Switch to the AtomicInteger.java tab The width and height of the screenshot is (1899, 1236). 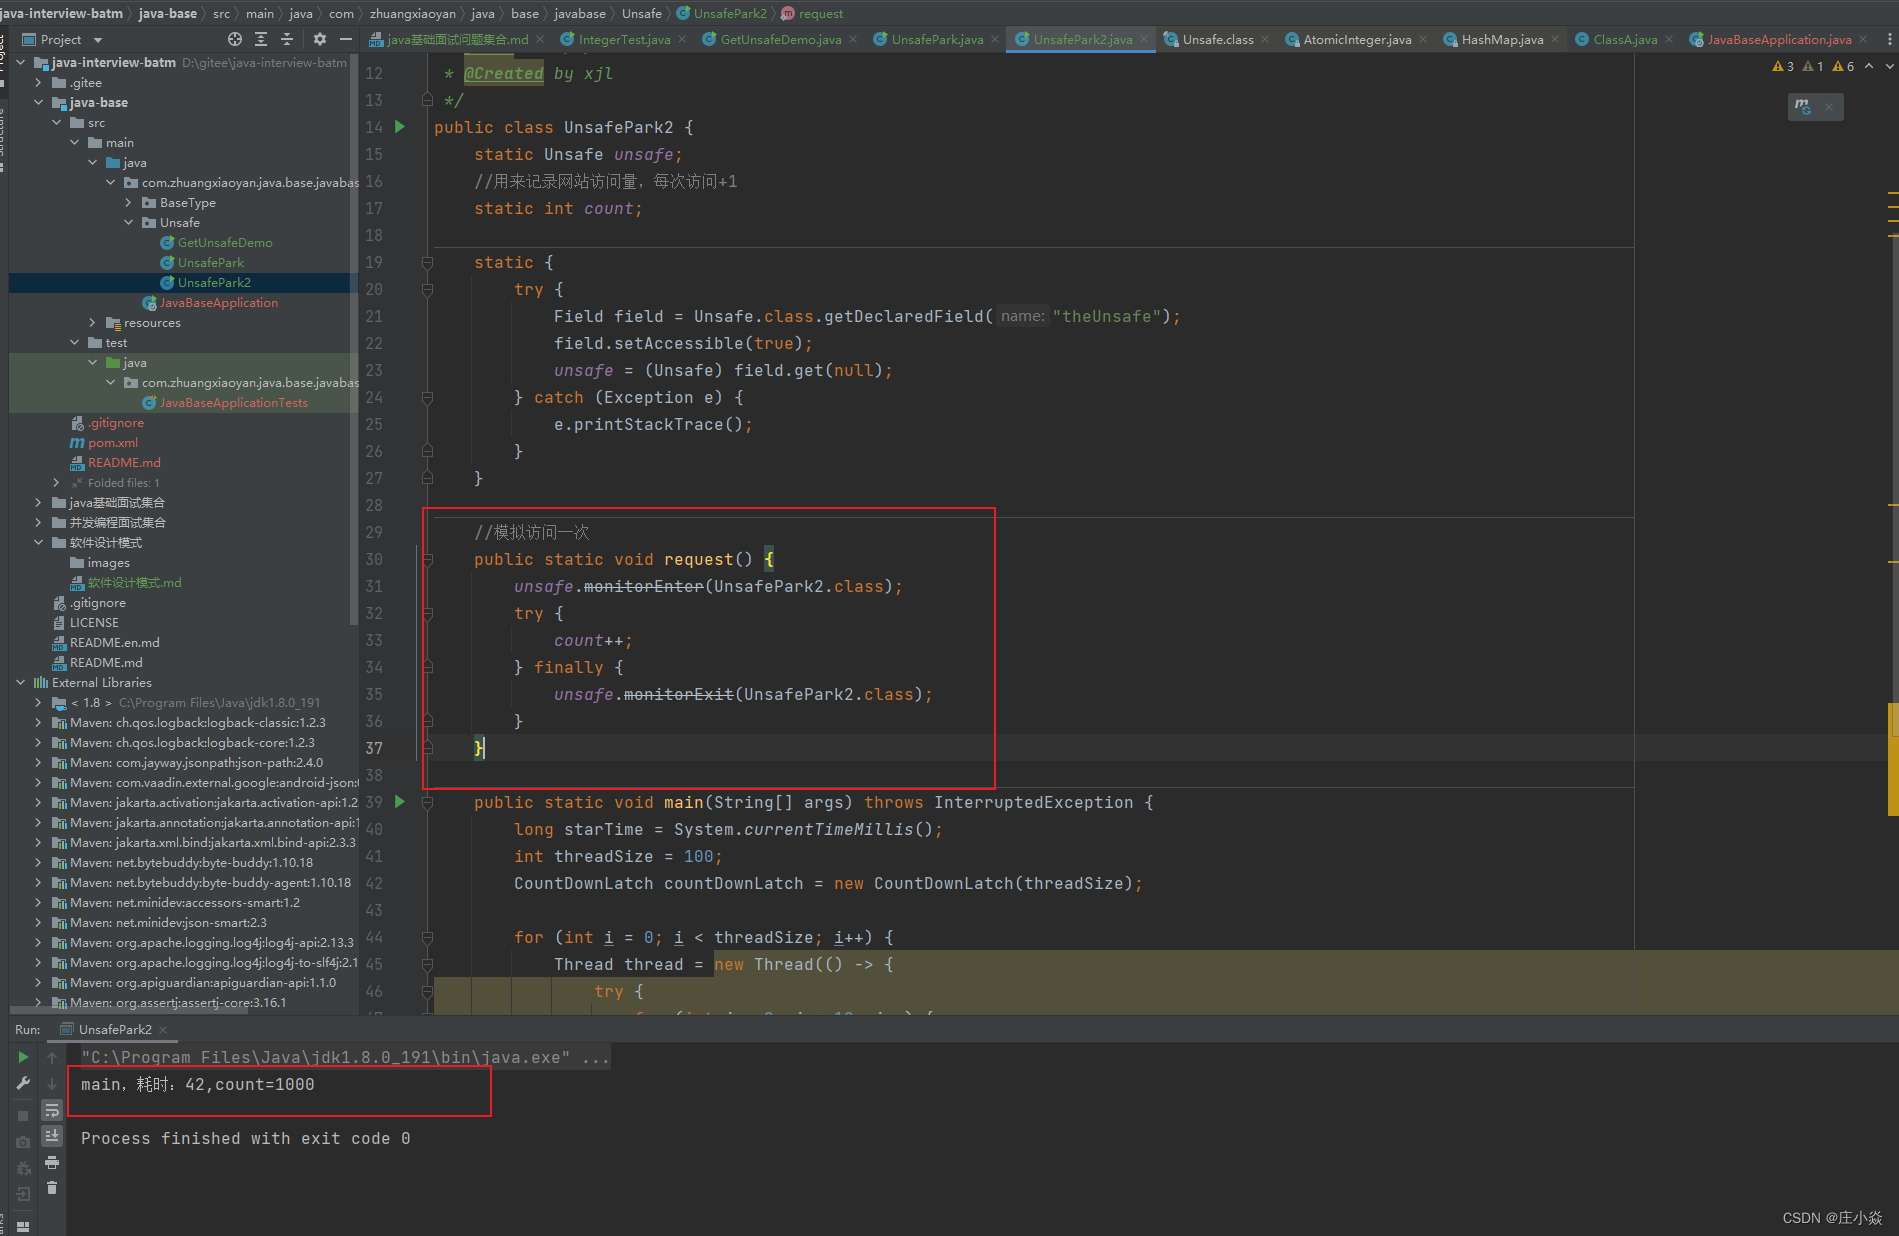click(1357, 40)
